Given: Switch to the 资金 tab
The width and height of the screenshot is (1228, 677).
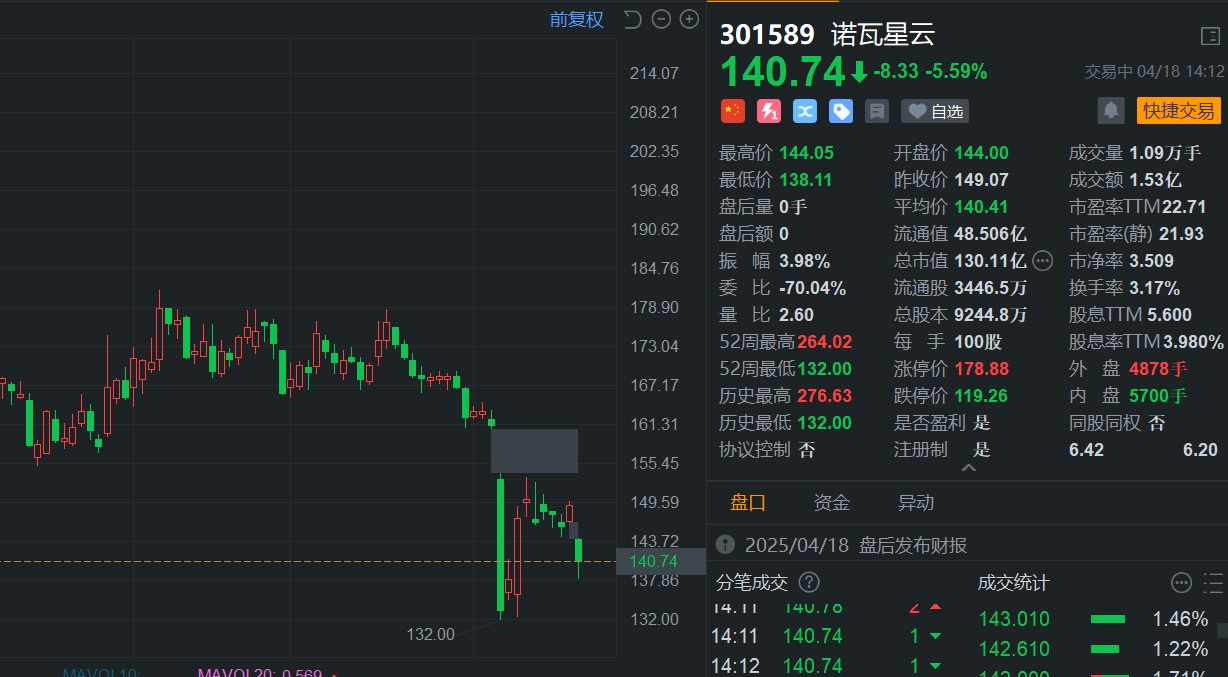Looking at the screenshot, I should tap(832, 502).
